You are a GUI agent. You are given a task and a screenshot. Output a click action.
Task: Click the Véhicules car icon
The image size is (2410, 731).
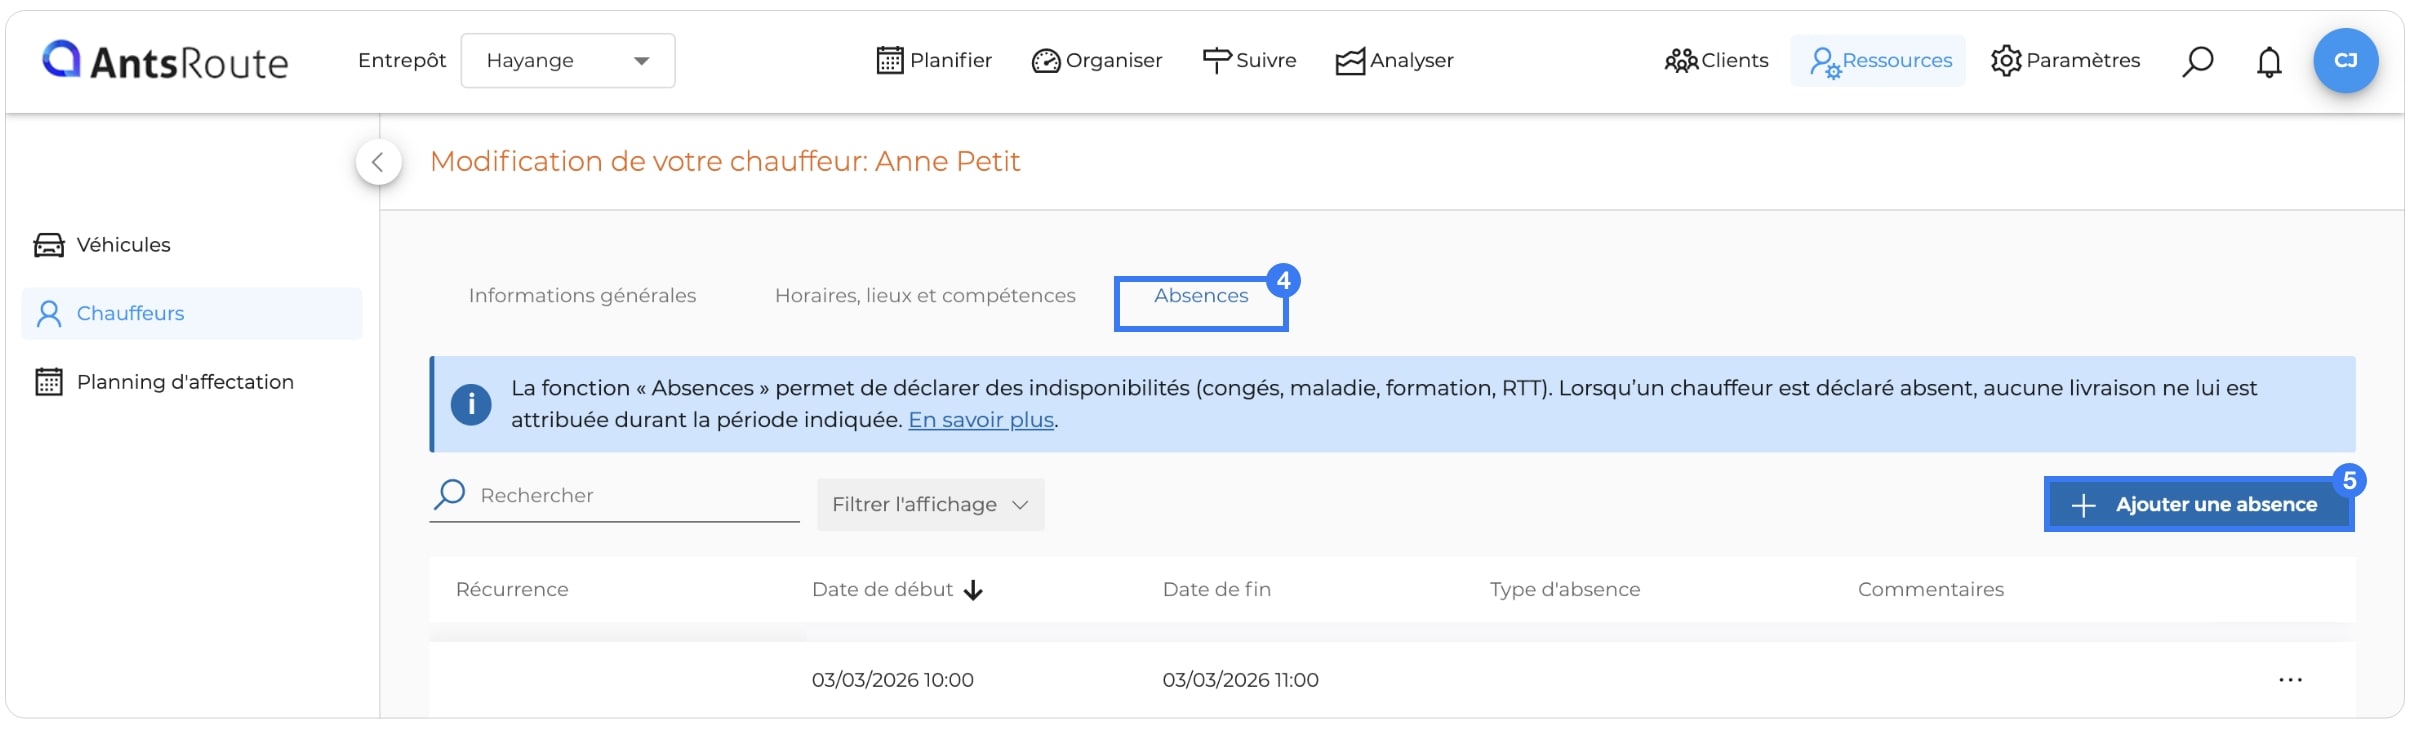[49, 245]
